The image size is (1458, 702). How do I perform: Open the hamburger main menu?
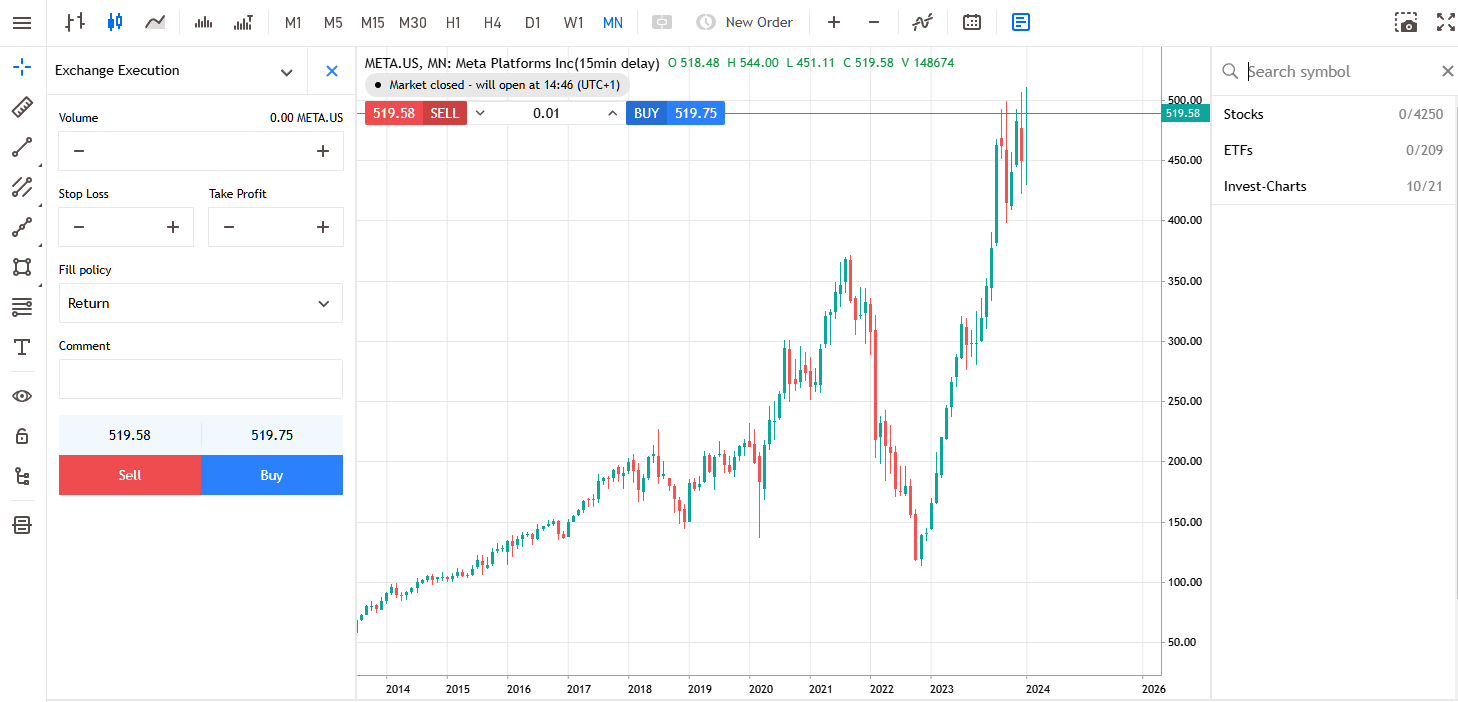(22, 22)
